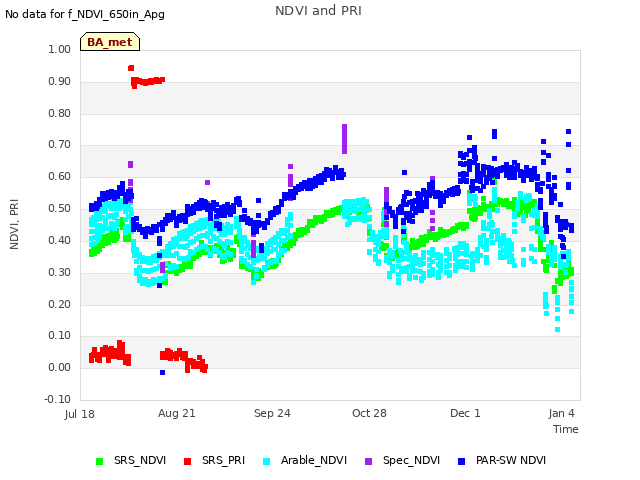The image size is (640, 480).
Task: Click the BA_met annotation box
Action: (110, 42)
